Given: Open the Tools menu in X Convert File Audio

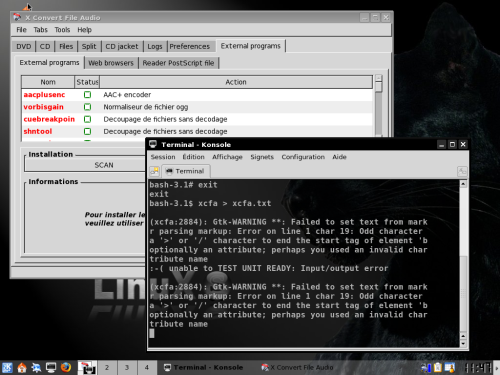Looking at the screenshot, I should pyautogui.click(x=62, y=30).
